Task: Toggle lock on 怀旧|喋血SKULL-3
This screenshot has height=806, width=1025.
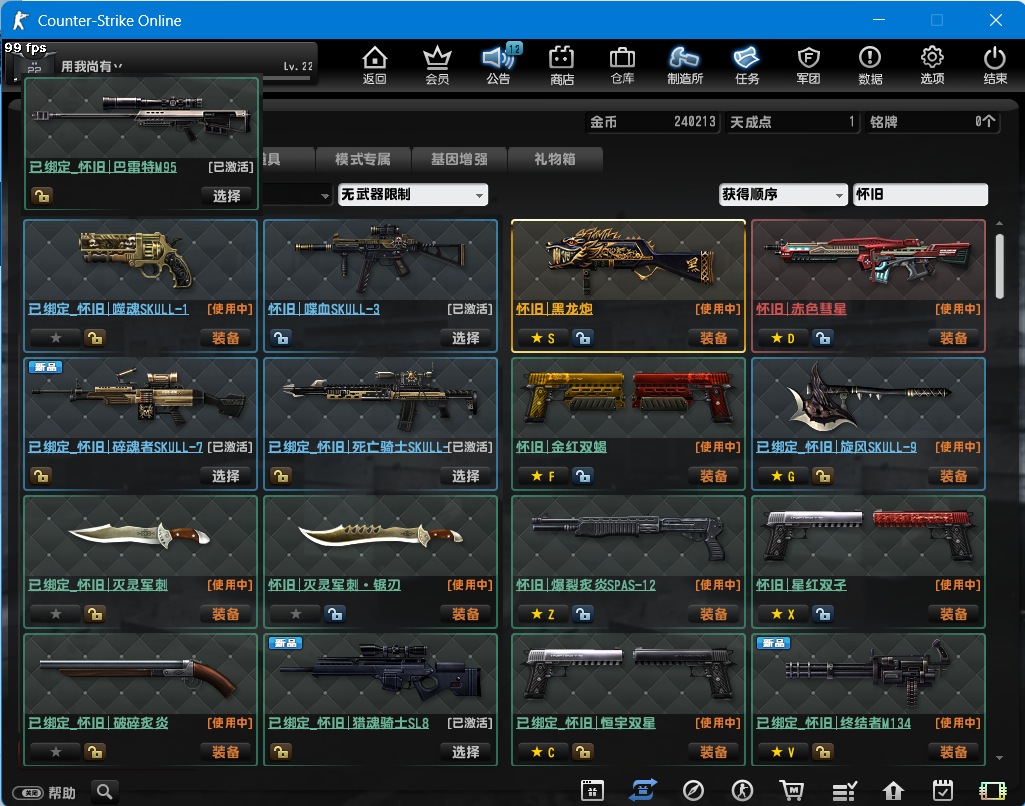Action: pos(281,338)
